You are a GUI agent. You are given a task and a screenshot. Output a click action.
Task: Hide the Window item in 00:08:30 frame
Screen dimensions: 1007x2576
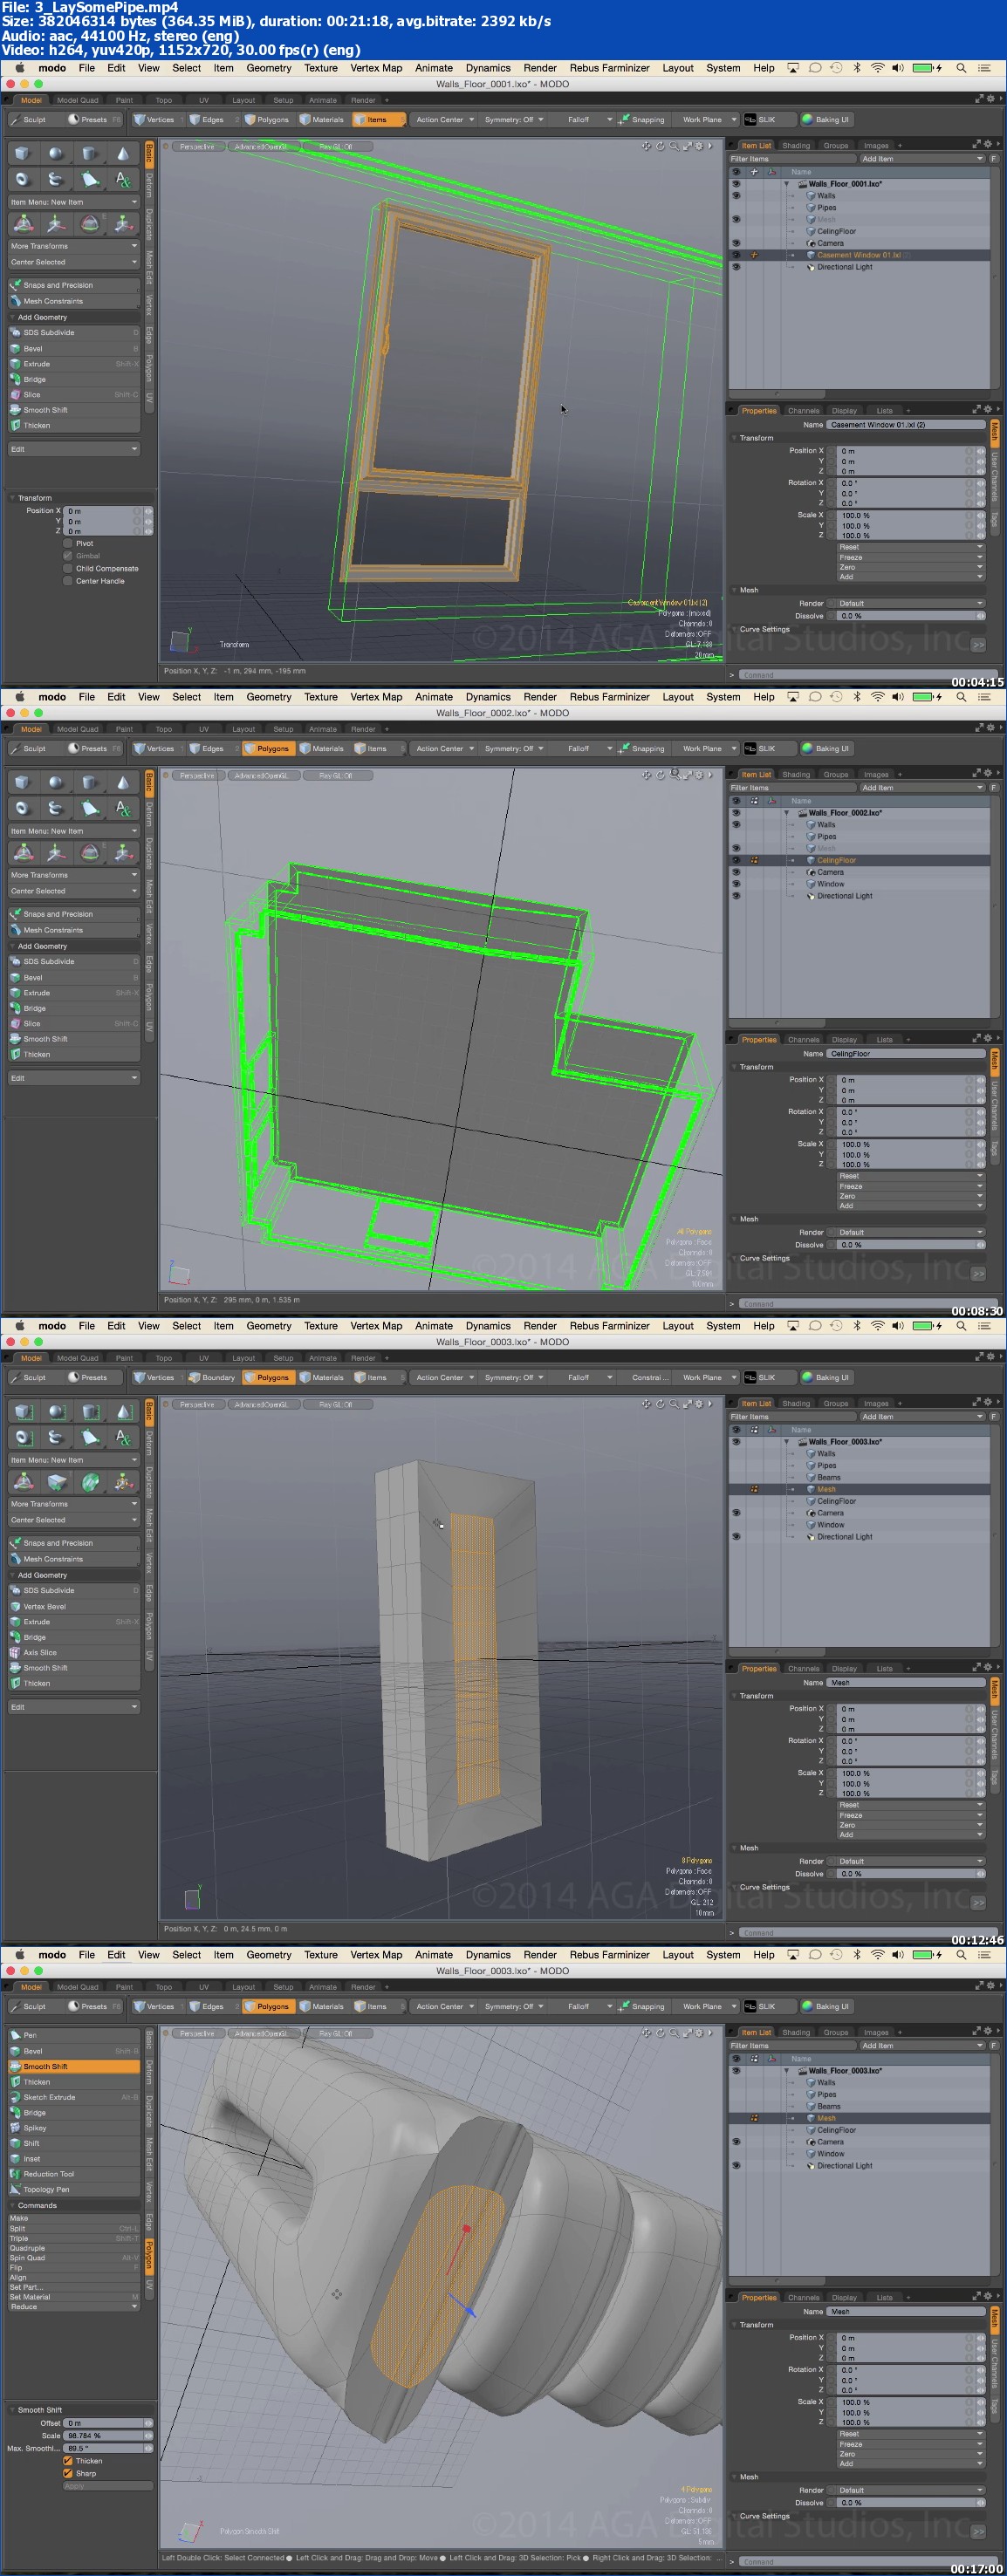tap(736, 884)
